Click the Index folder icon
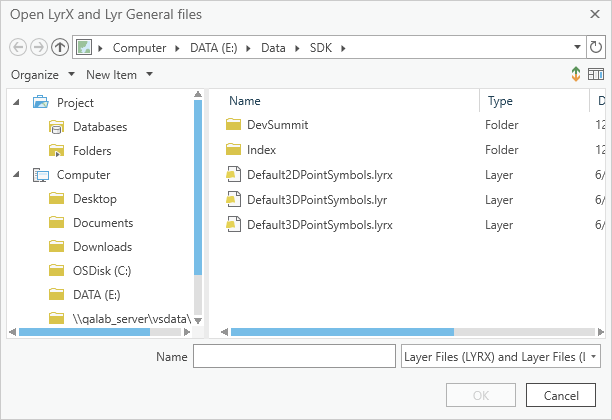 tap(233, 149)
